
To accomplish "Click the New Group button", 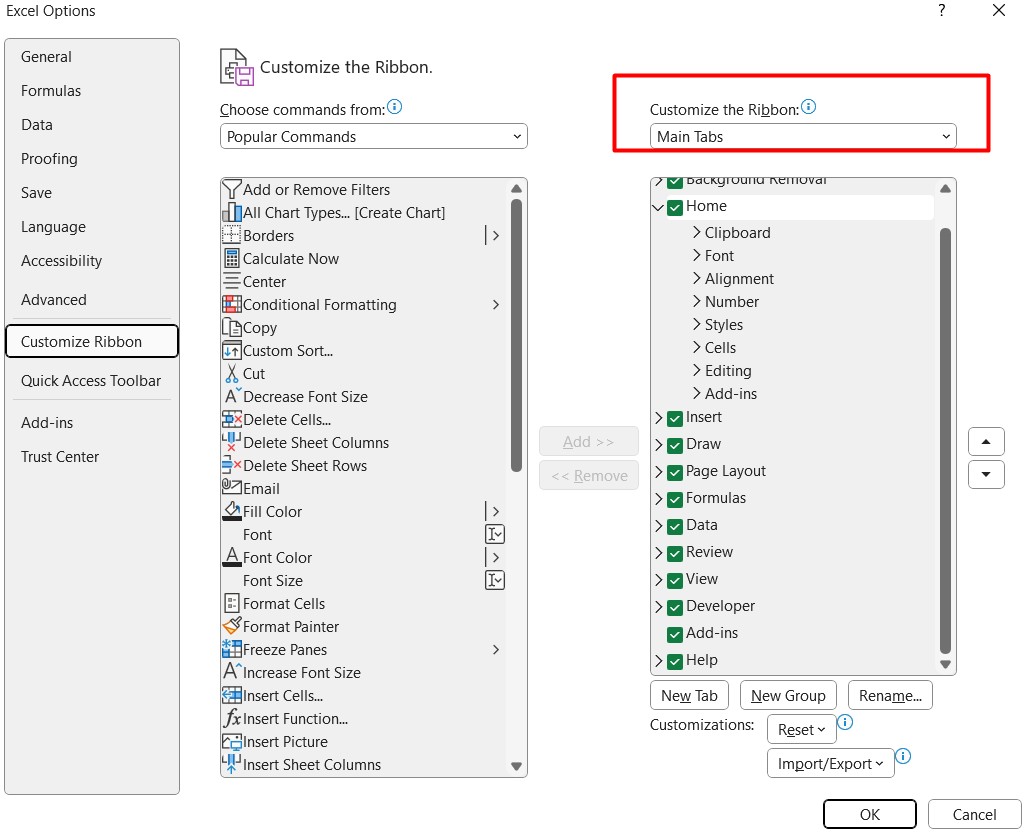I will tap(788, 695).
